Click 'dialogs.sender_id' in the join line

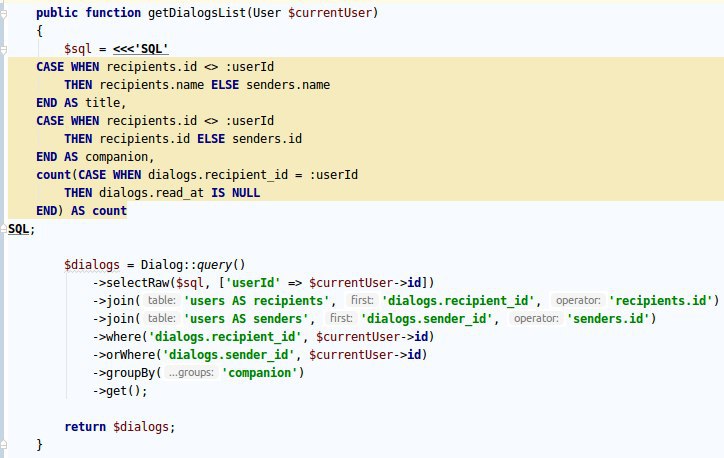click(427, 319)
